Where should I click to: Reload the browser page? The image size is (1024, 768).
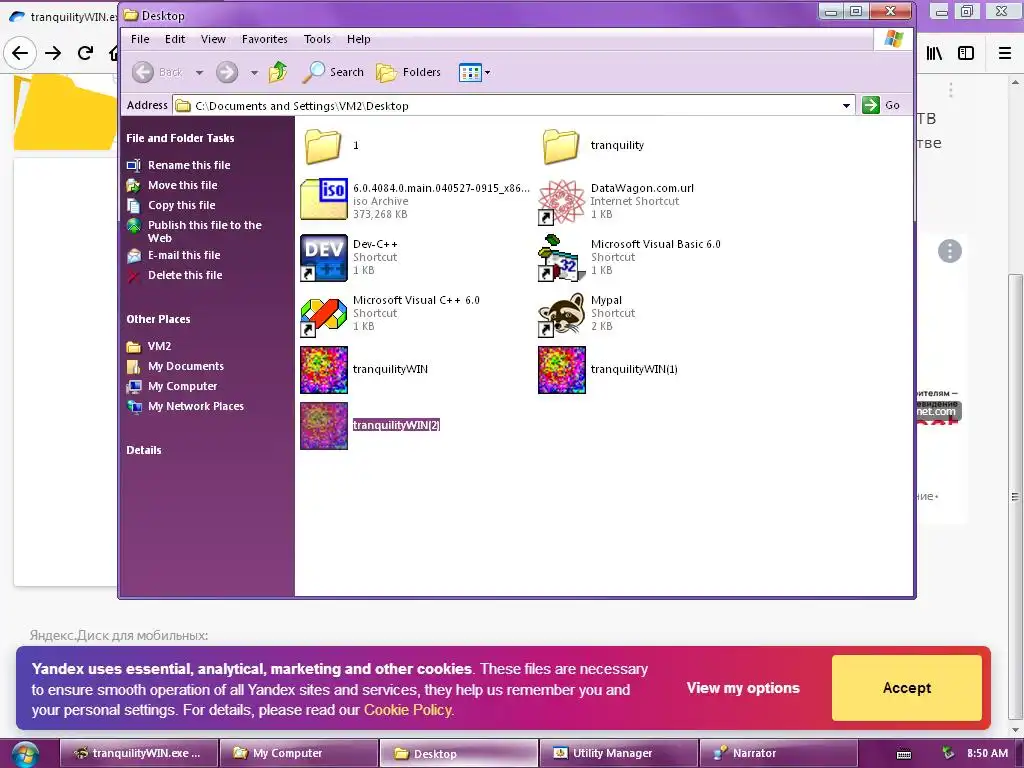pyautogui.click(x=85, y=53)
